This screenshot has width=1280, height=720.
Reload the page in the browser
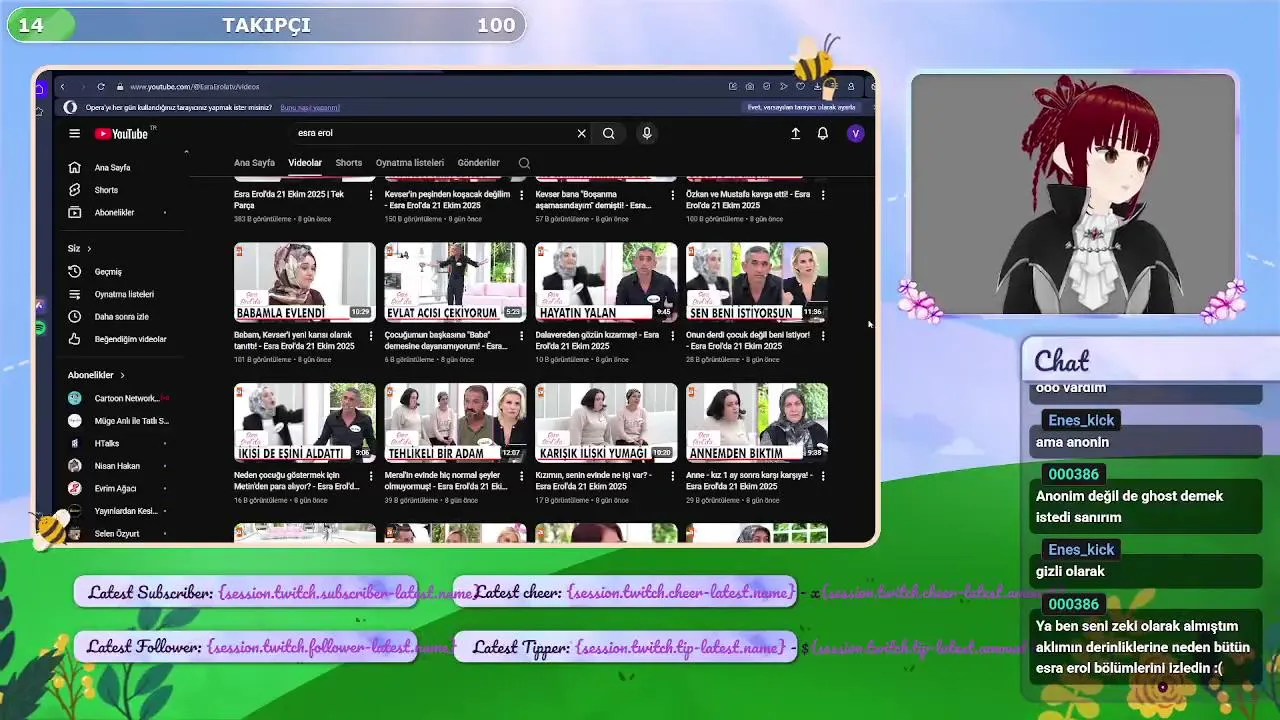point(101,87)
